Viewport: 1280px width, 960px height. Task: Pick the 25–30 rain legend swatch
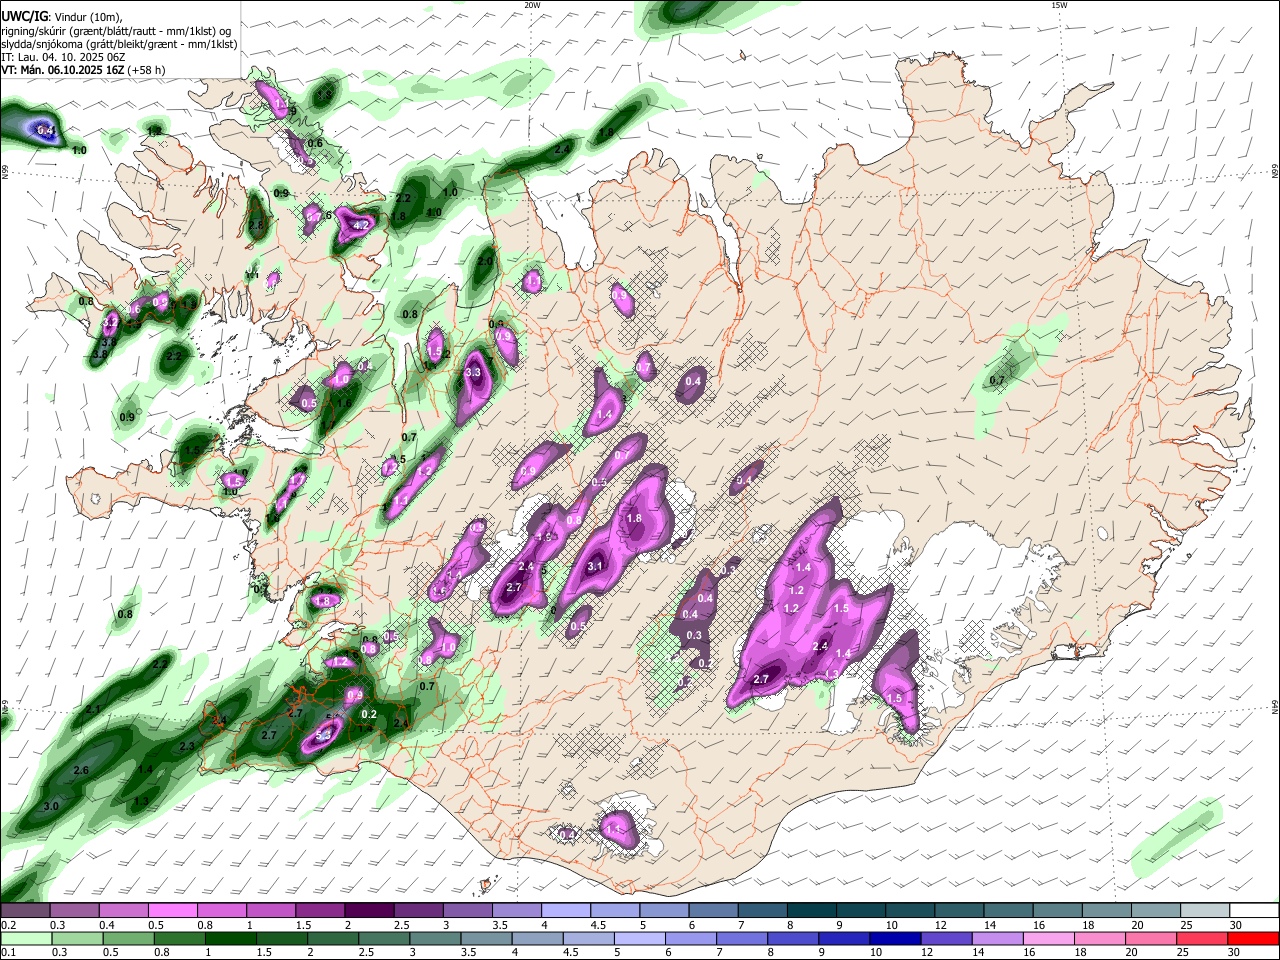1202,938
